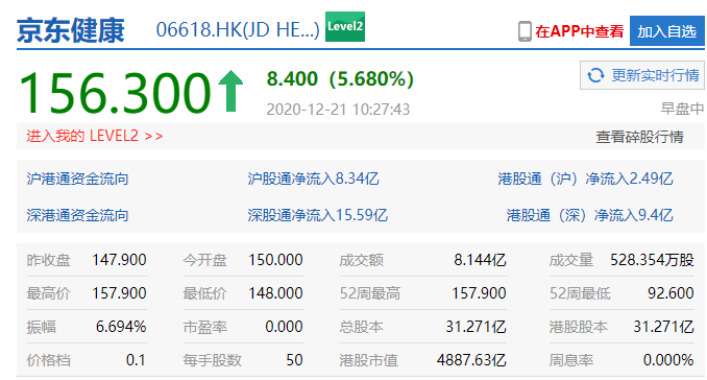Click the 价格档 label

coord(49,361)
